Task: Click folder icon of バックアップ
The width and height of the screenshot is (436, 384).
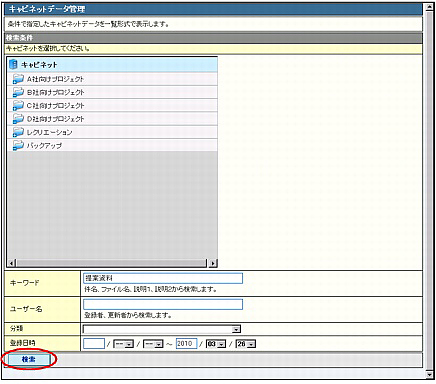Action: [18, 145]
